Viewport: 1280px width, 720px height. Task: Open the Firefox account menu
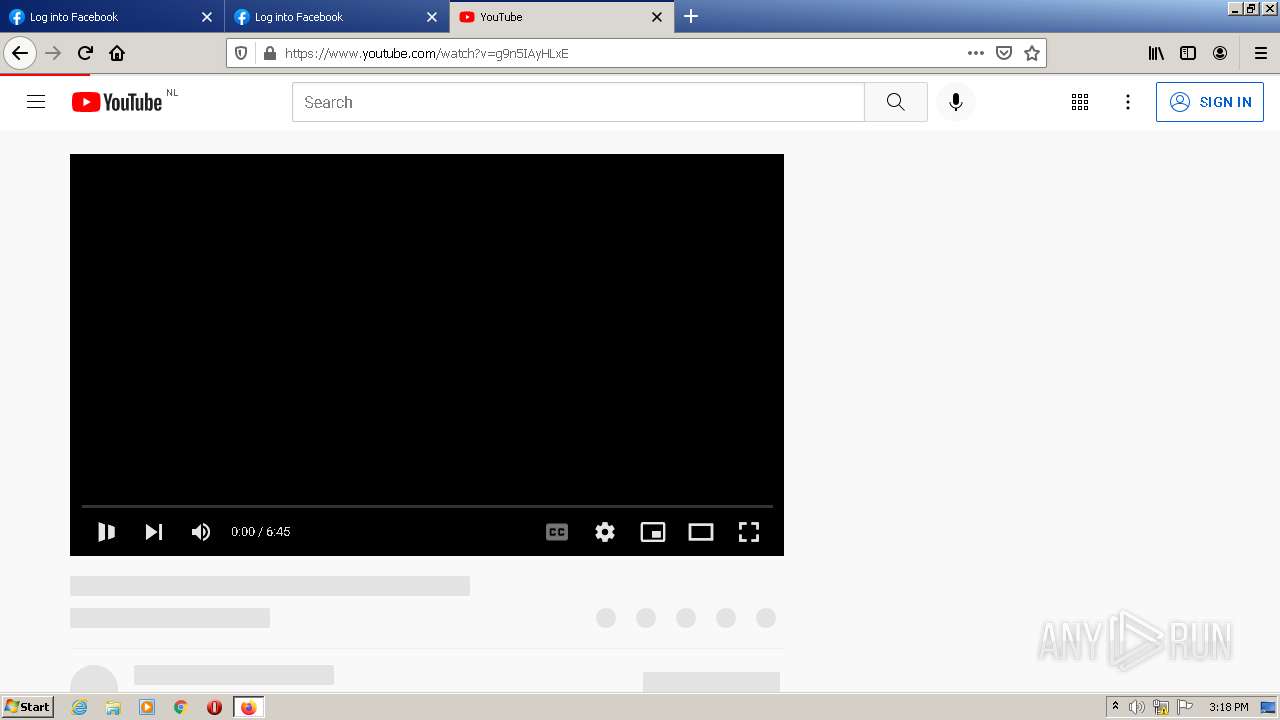pyautogui.click(x=1220, y=53)
